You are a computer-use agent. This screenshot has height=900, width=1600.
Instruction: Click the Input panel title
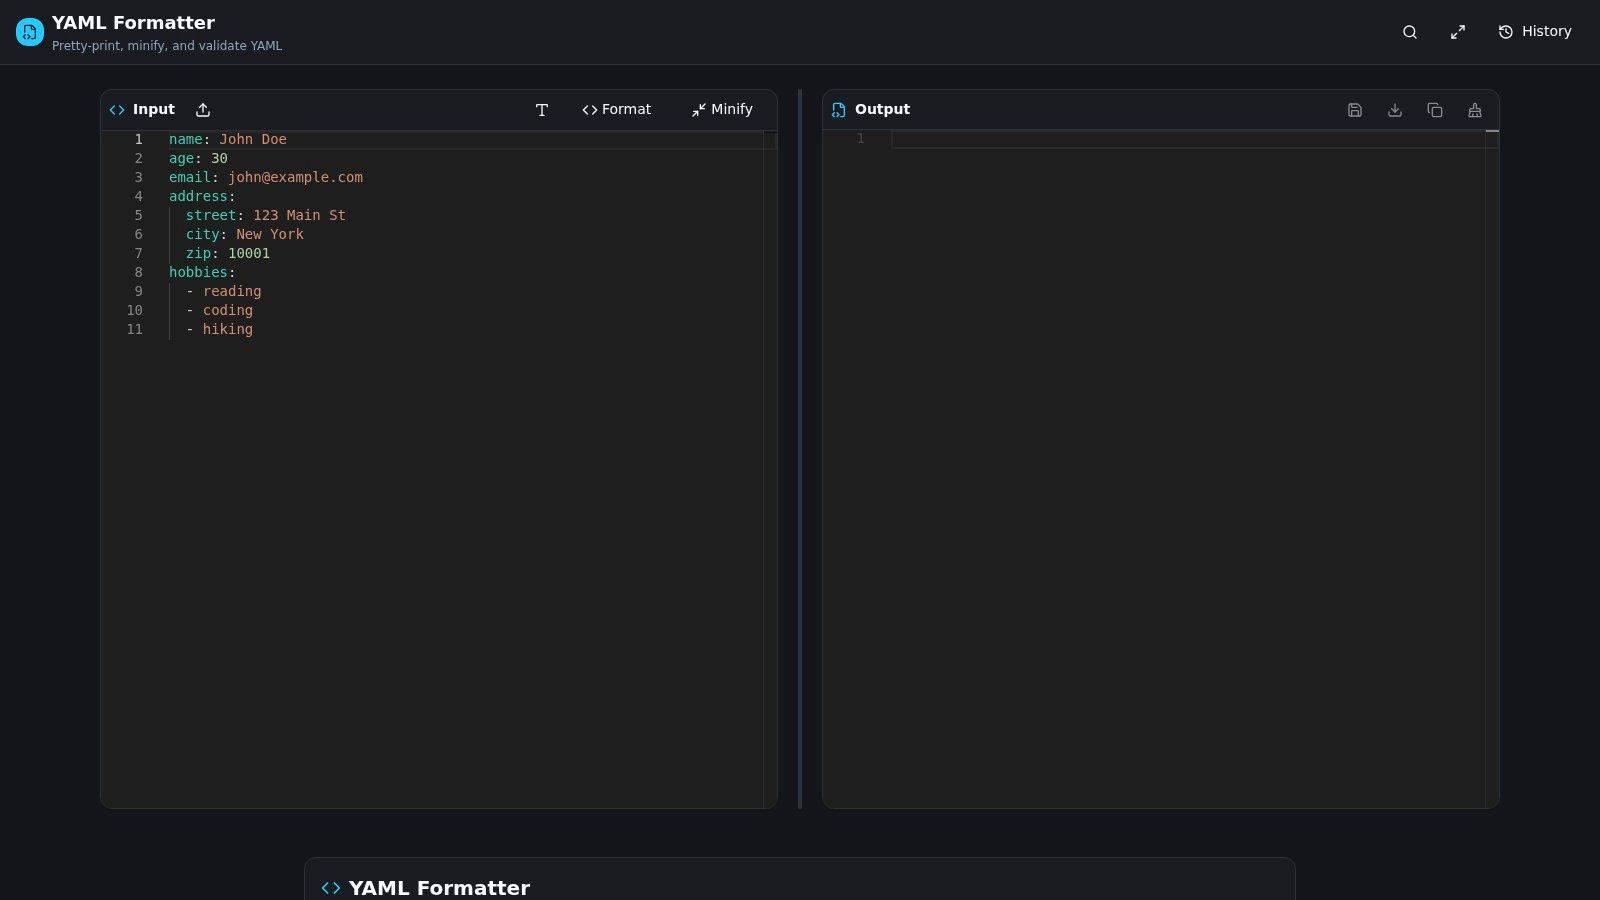154,110
